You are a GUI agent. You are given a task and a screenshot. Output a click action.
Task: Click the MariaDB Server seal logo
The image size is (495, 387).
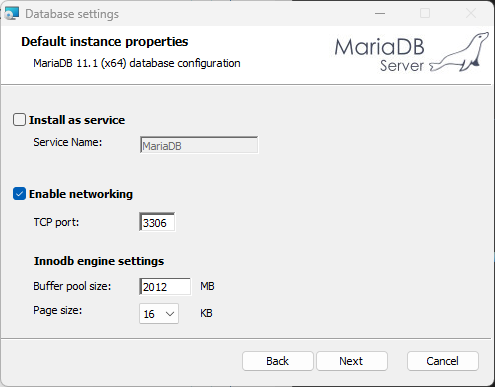(x=412, y=52)
